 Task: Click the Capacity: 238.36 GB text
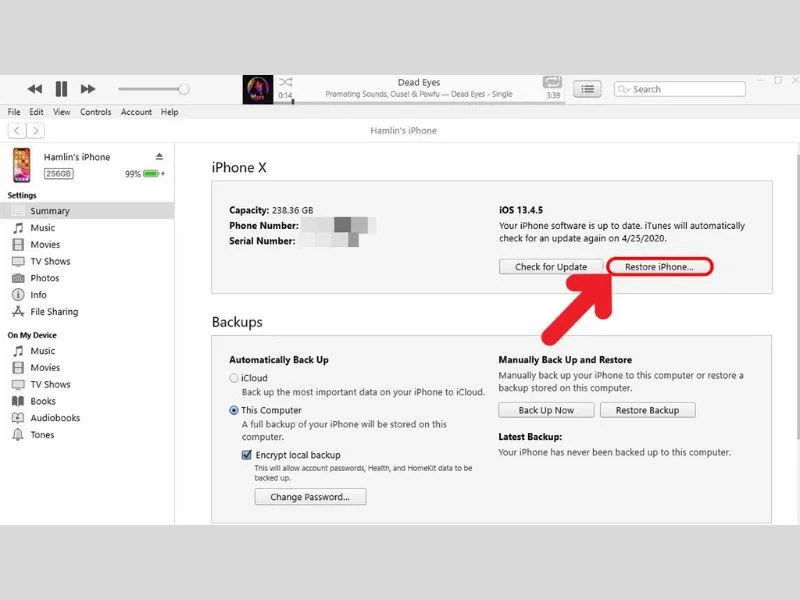click(271, 210)
